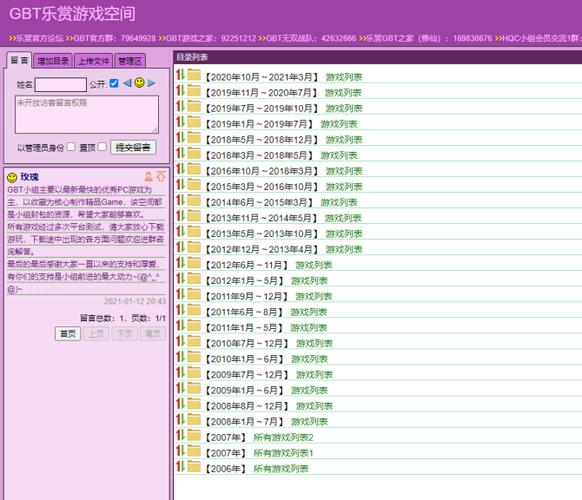This screenshot has width=582, height=500.
Task: Click the 提交留言 button
Action: [x=133, y=147]
